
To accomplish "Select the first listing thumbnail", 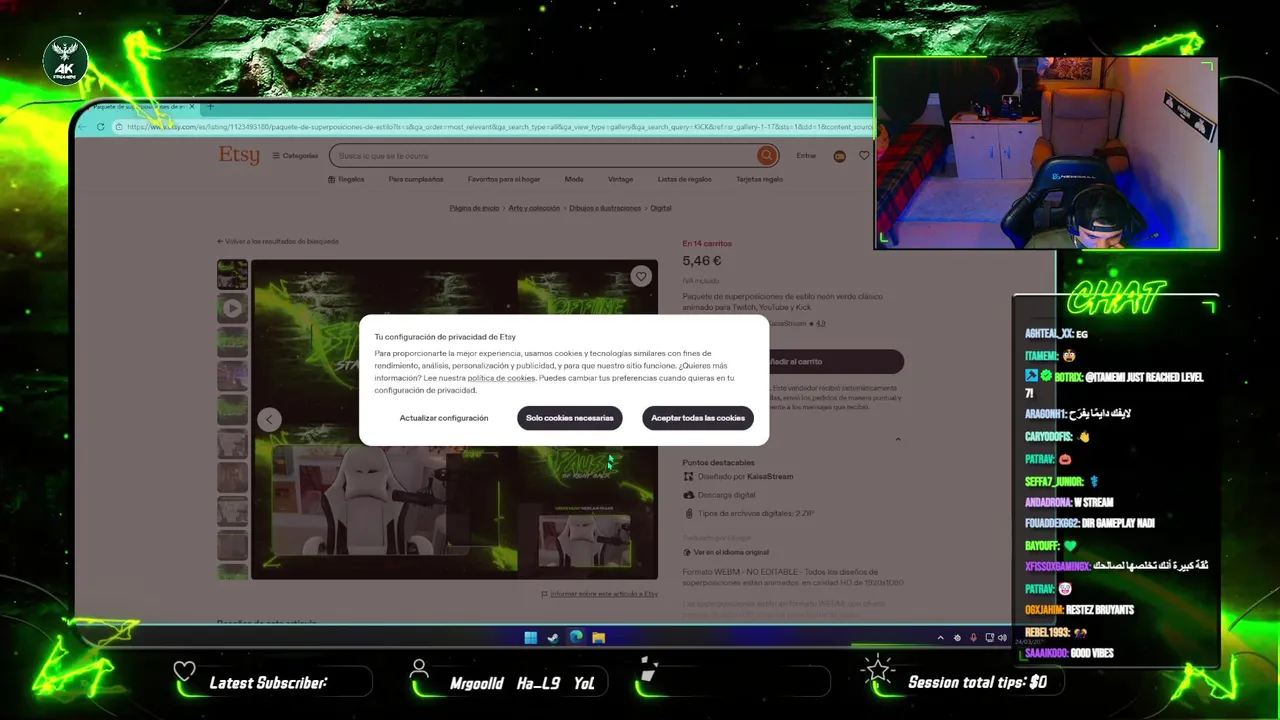I will pos(232,274).
